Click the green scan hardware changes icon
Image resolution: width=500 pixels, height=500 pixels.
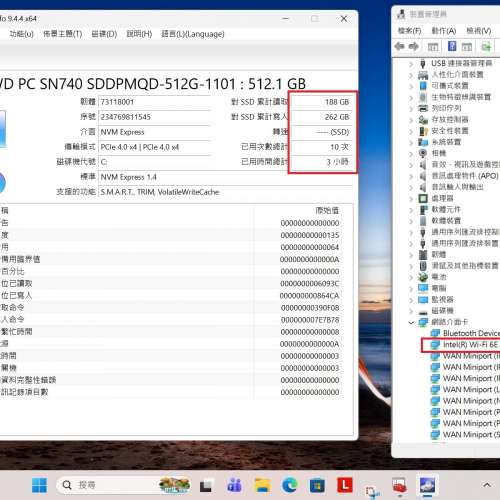(486, 47)
